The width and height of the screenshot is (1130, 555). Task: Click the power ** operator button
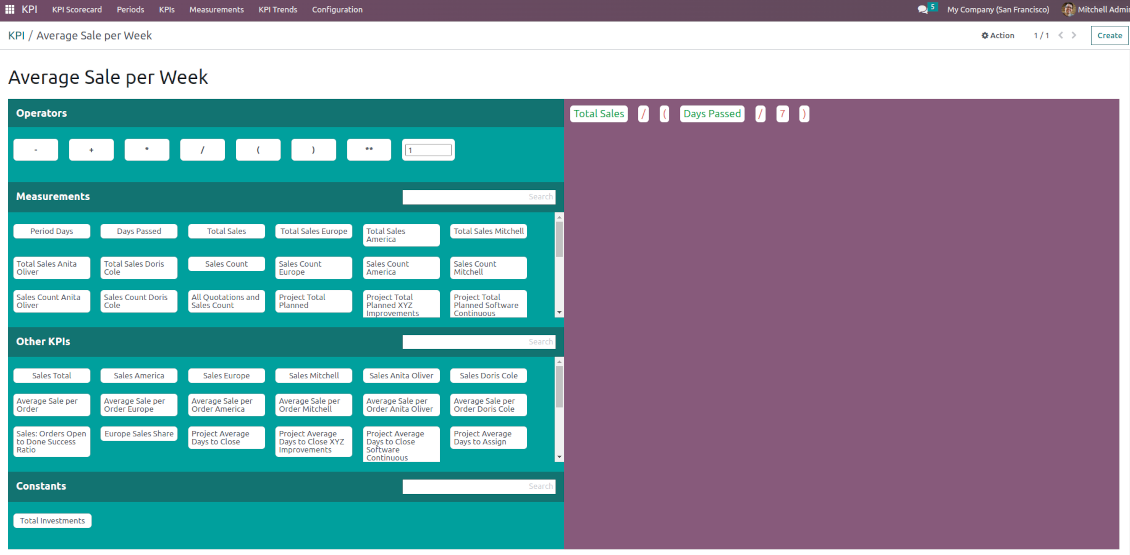(x=369, y=150)
